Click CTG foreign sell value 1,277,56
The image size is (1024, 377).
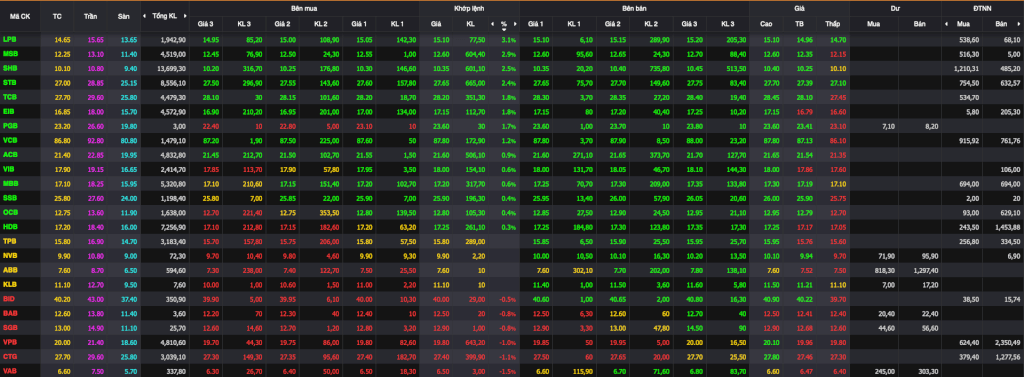pos(1008,356)
